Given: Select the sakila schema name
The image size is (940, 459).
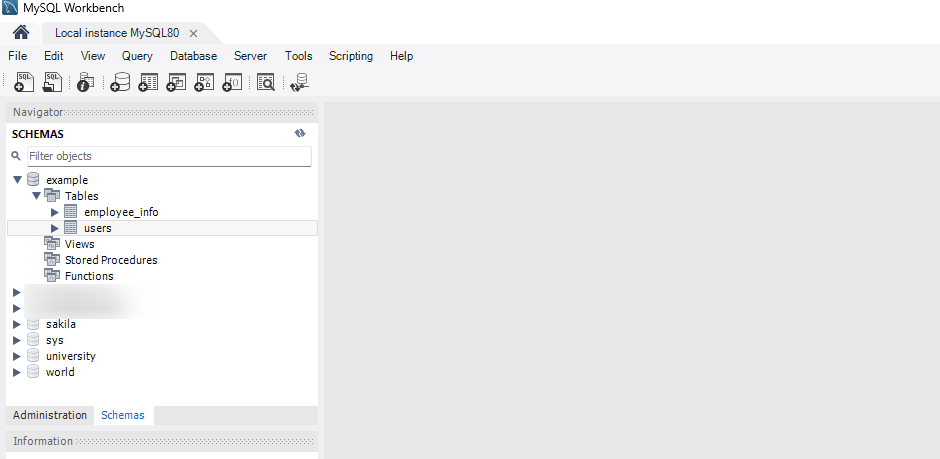Looking at the screenshot, I should point(61,324).
